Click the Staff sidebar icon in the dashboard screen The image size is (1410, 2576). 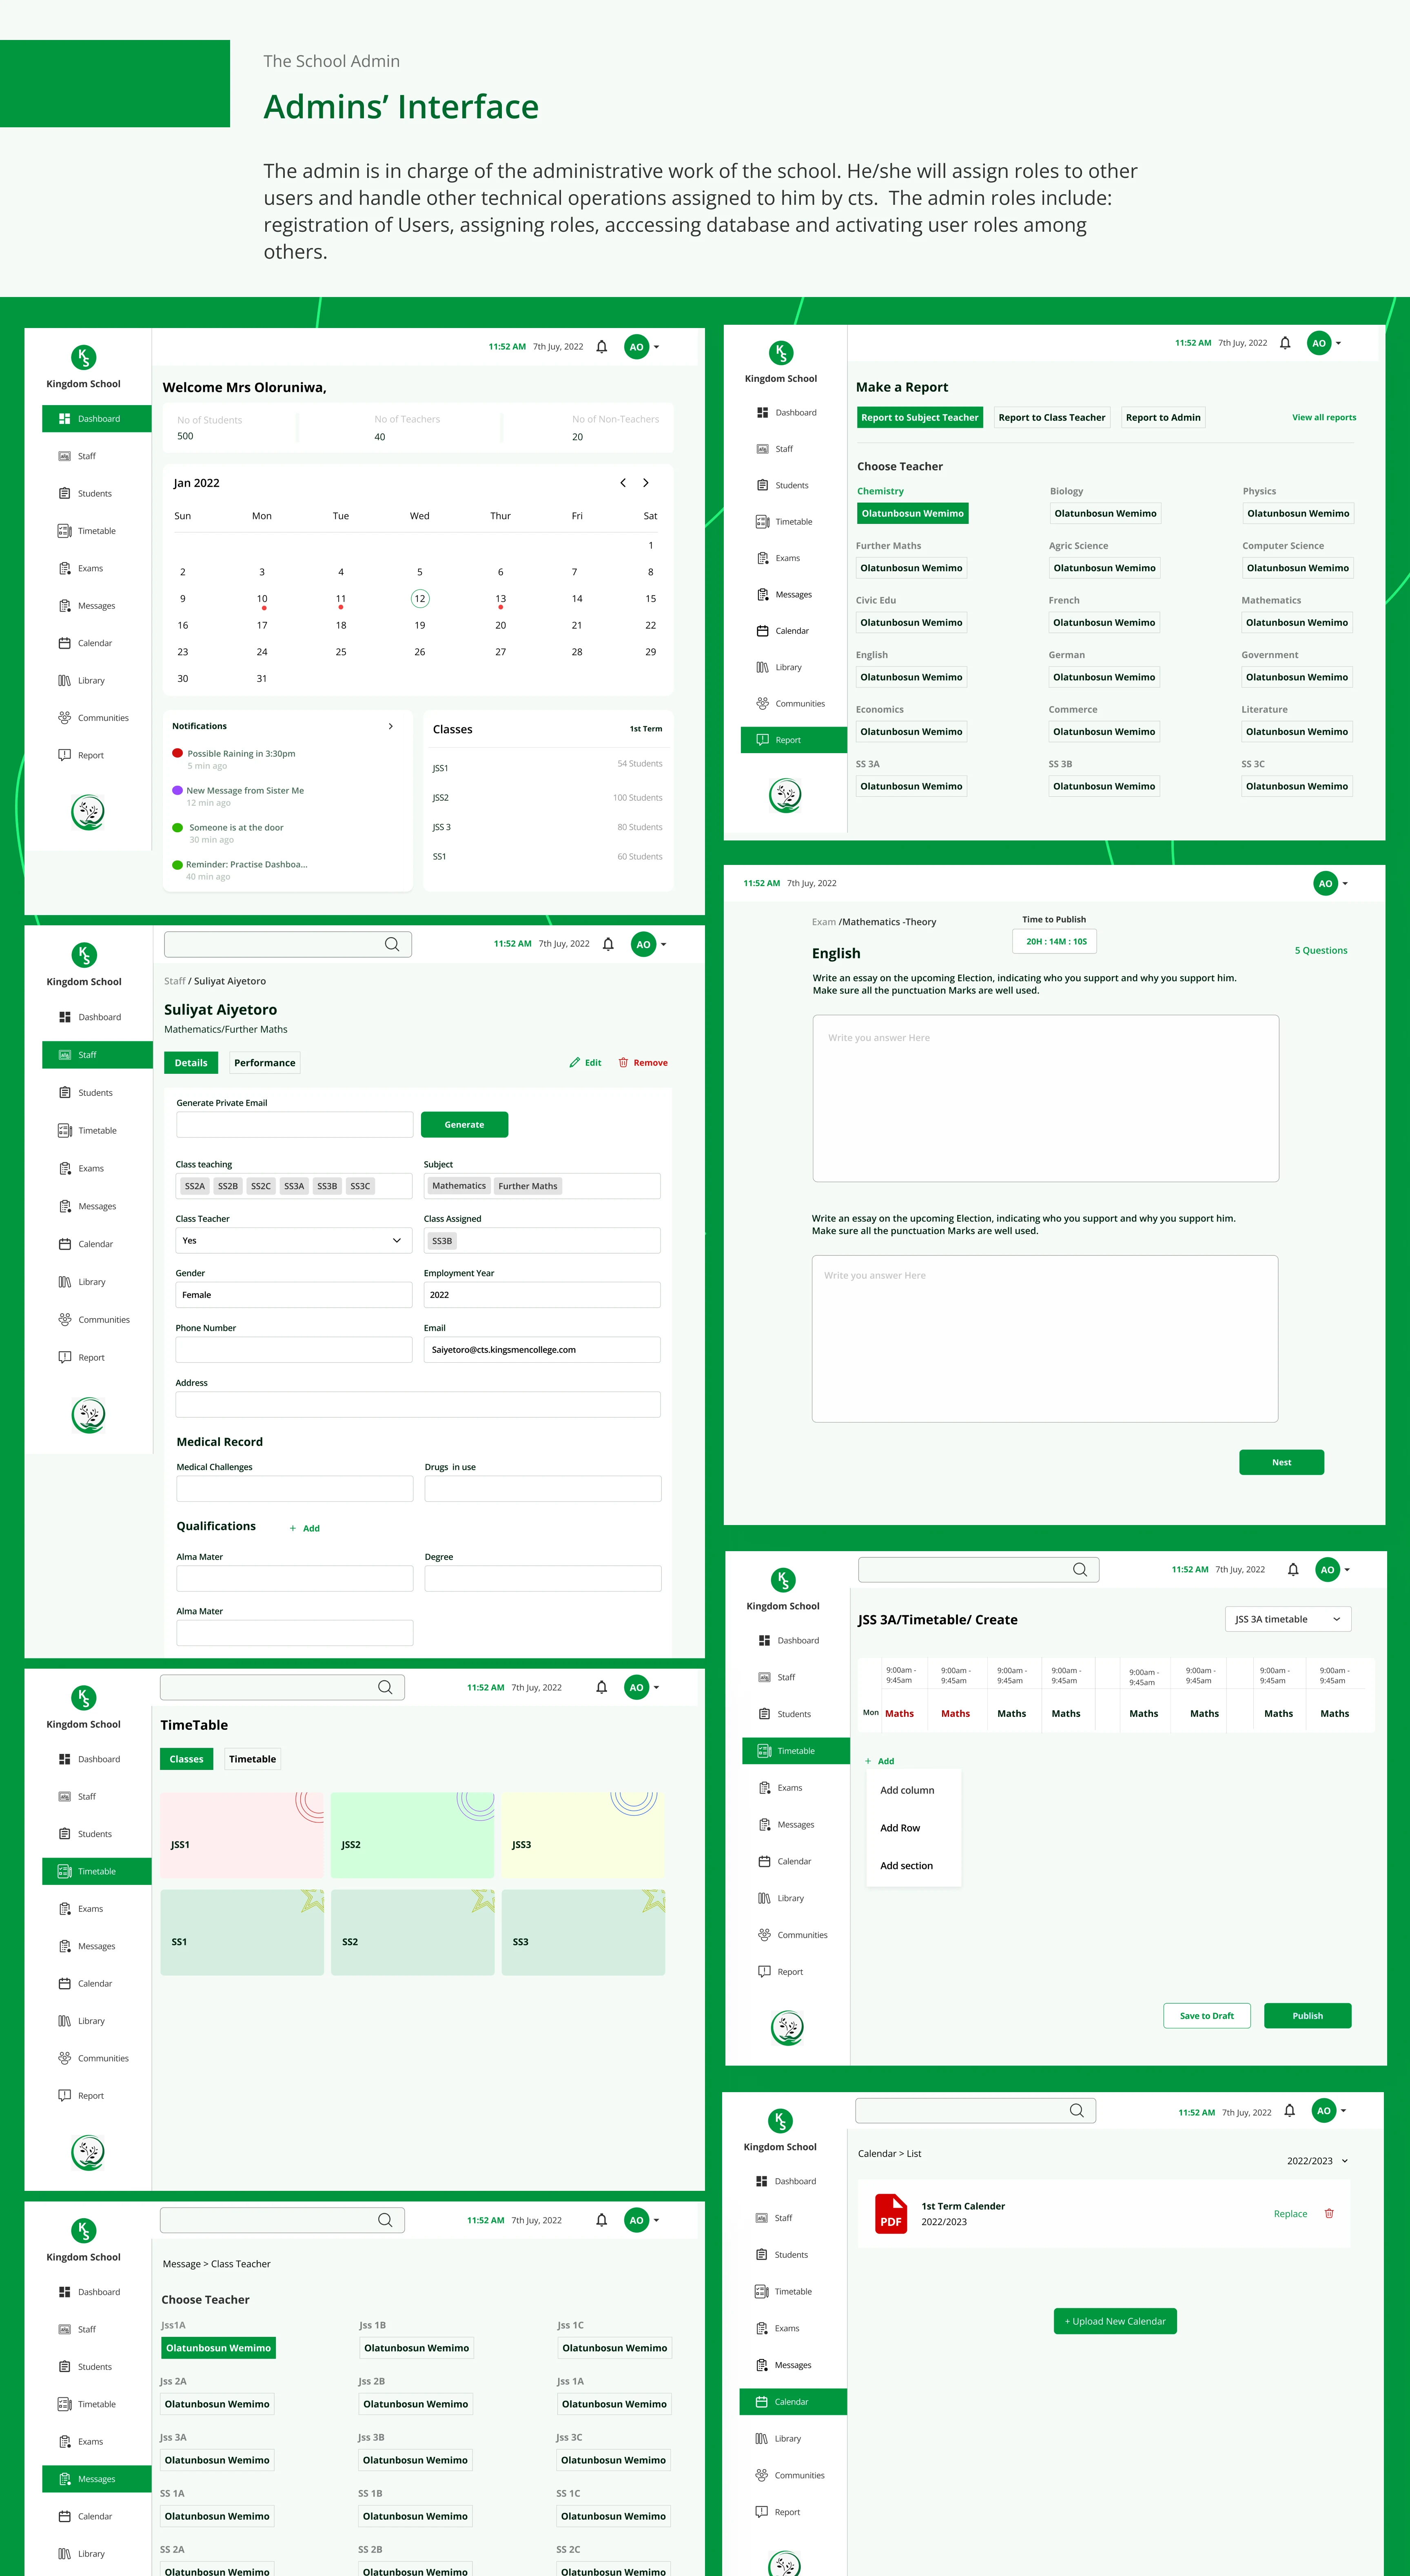(64, 456)
